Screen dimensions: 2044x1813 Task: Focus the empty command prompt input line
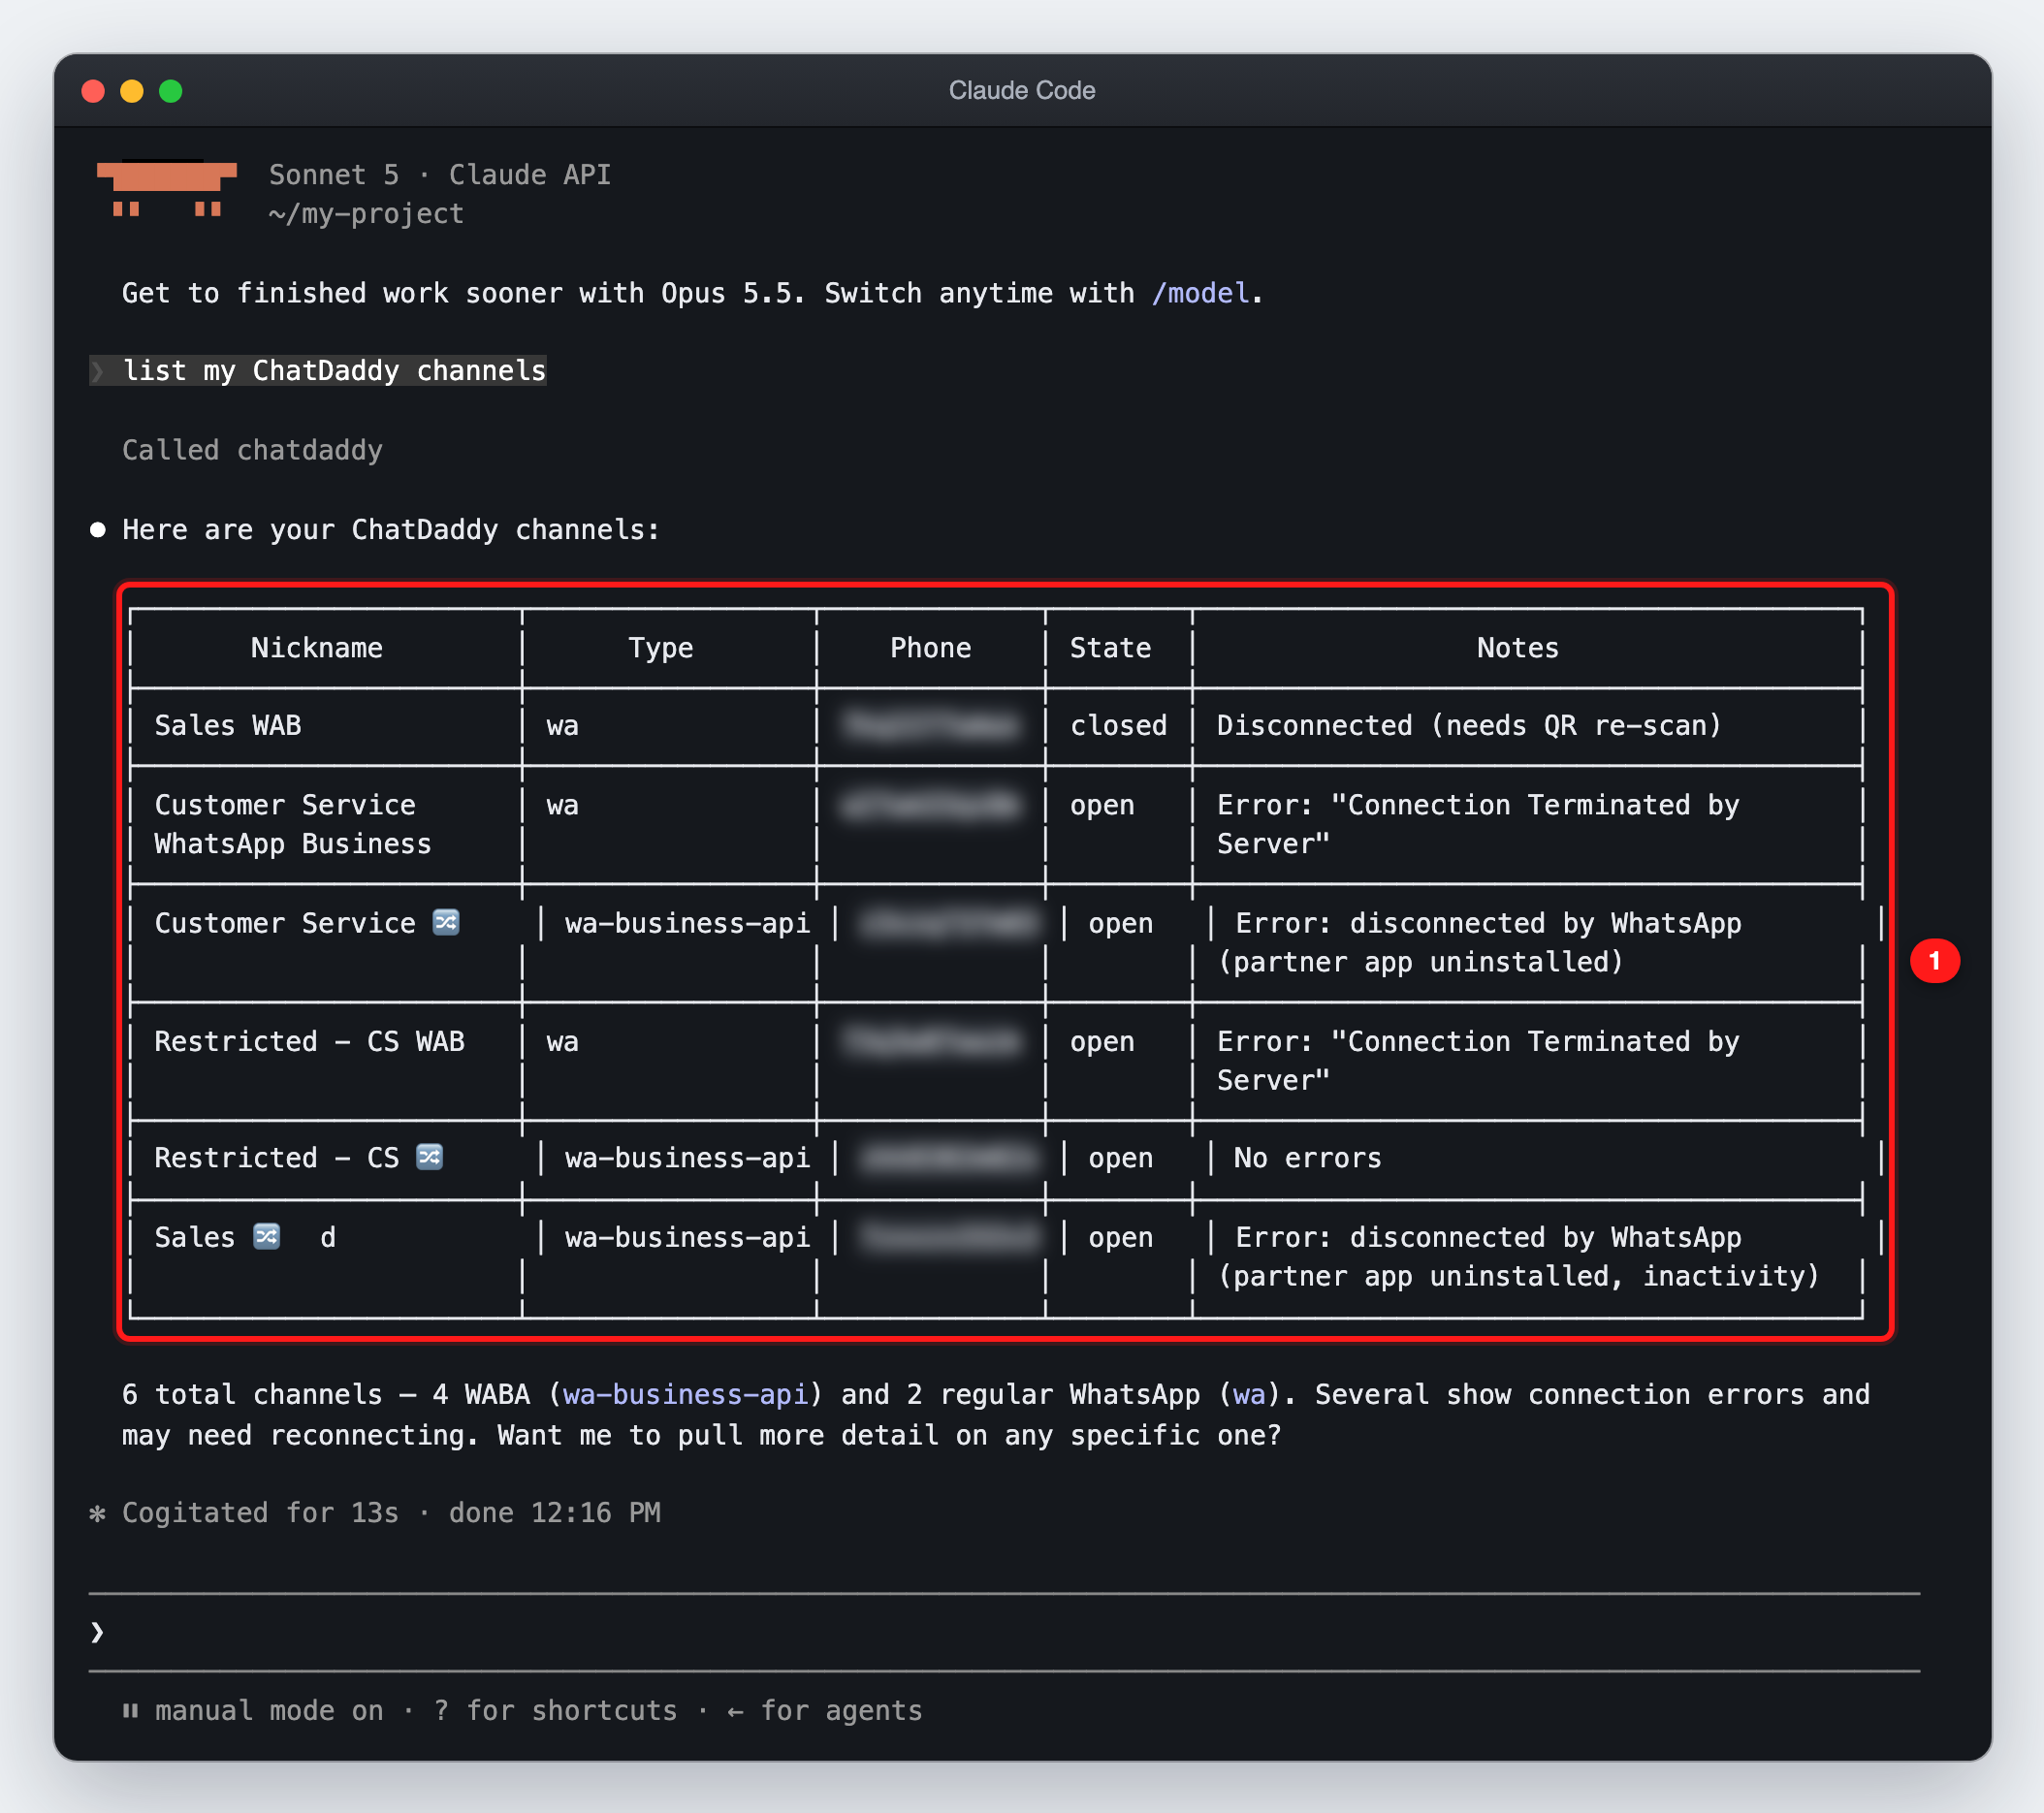click(1004, 1632)
